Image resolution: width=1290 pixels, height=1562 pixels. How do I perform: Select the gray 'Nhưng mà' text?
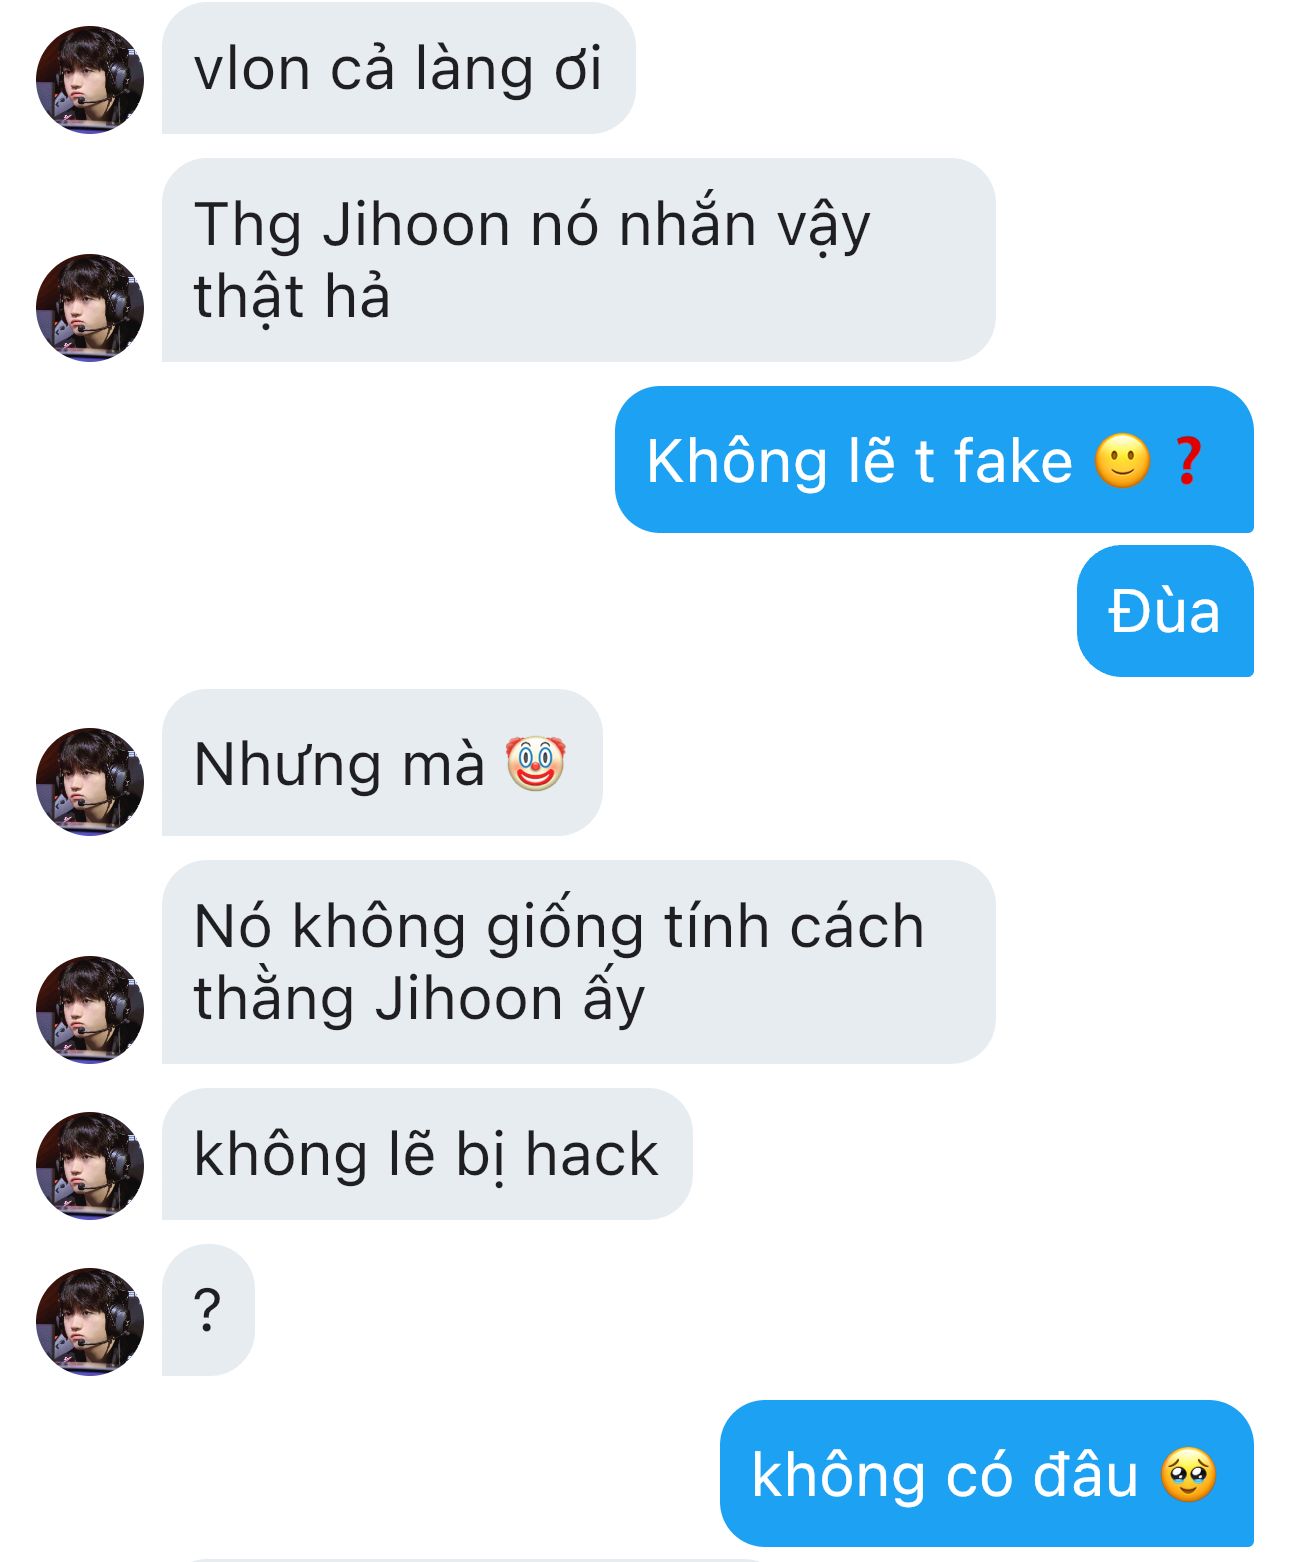click(x=339, y=765)
